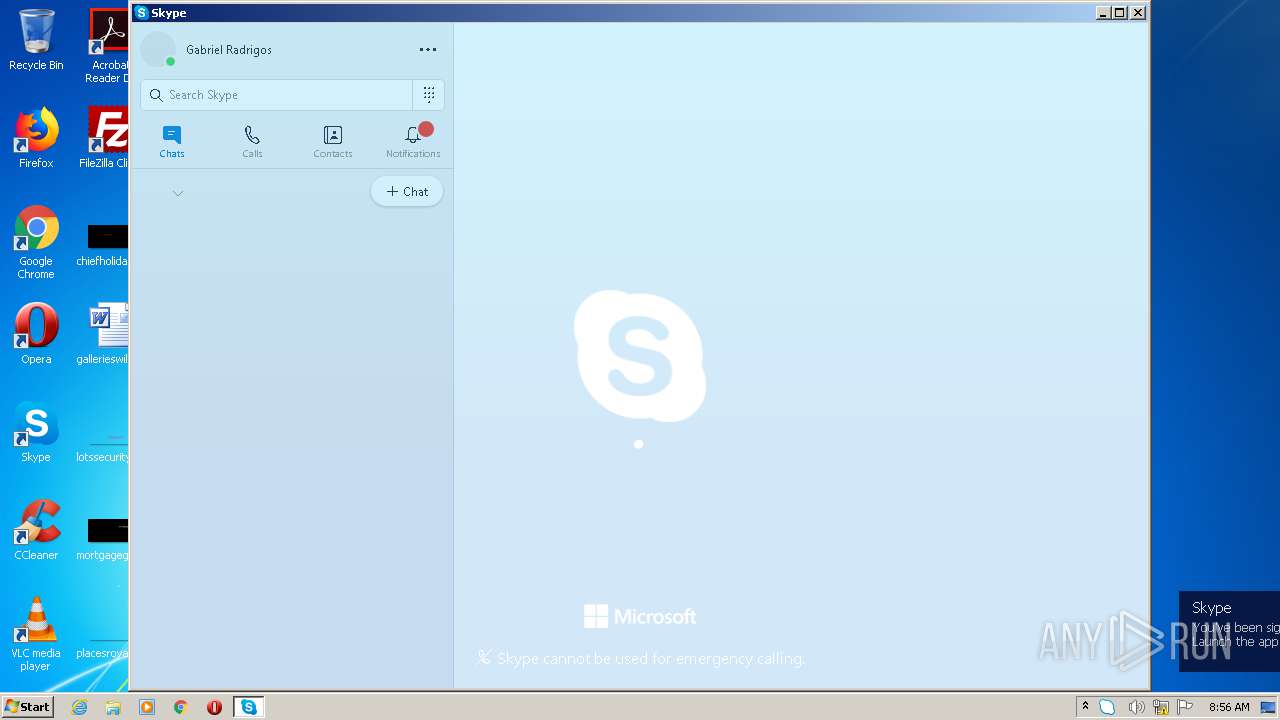Image resolution: width=1280 pixels, height=720 pixels.
Task: View the Notifications tab
Action: coord(413,141)
